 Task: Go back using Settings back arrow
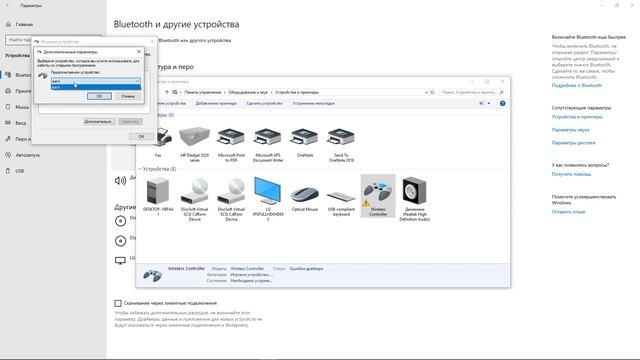tap(8, 6)
